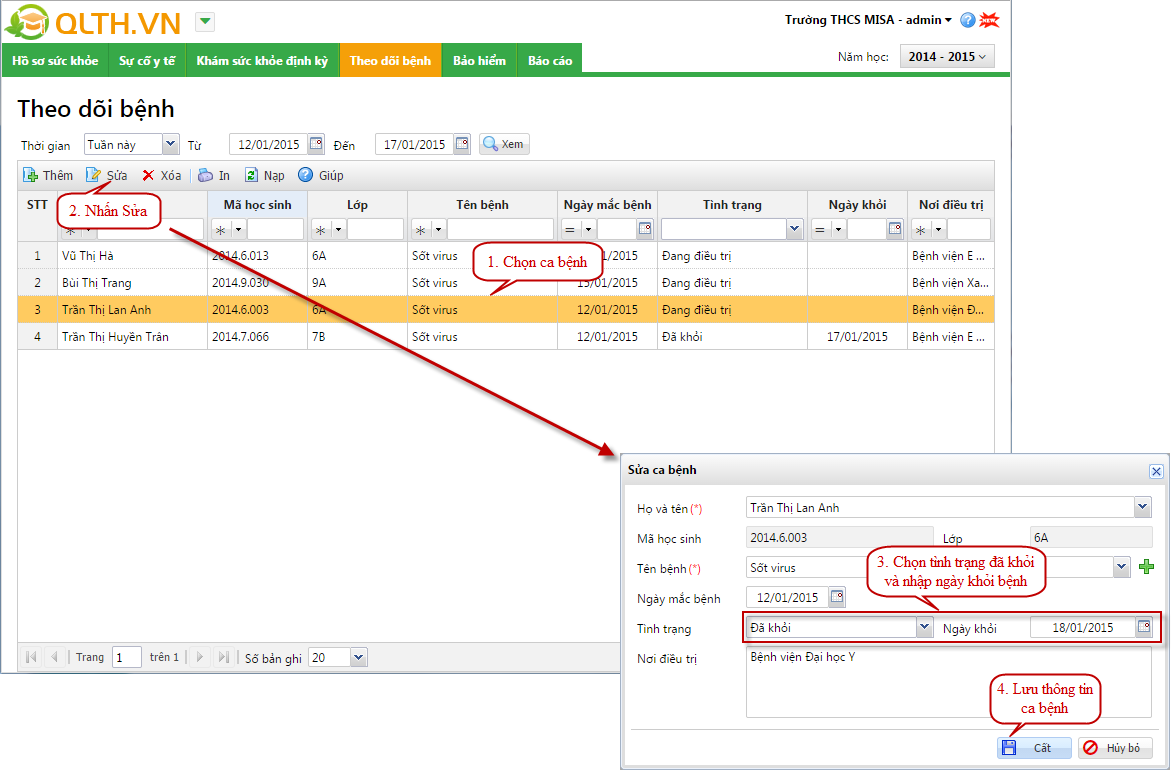This screenshot has width=1172, height=771.
Task: Click the Hủy bỏ cancel button
Action: pos(1115,748)
